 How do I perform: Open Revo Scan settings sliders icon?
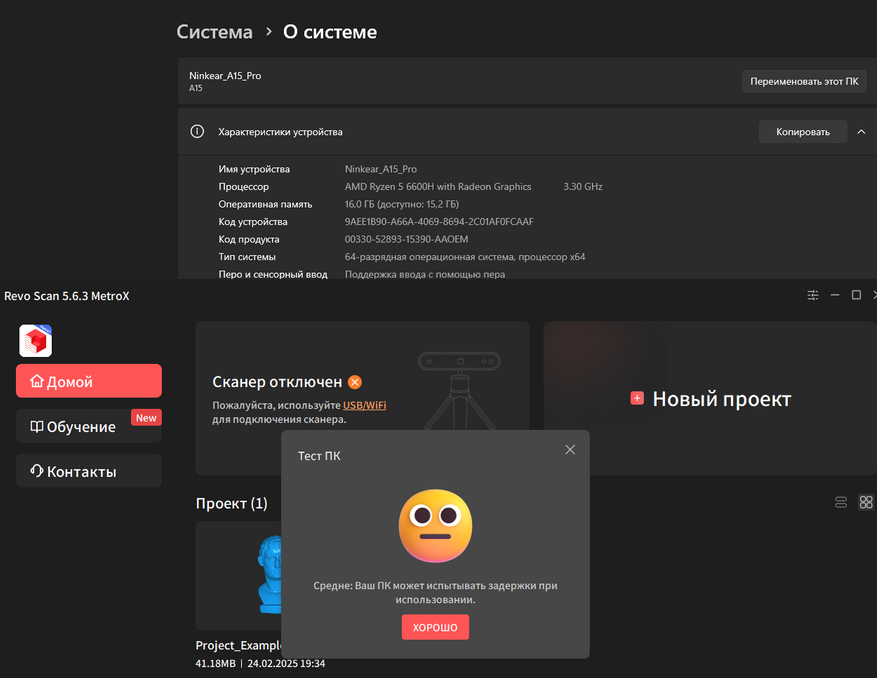[813, 295]
